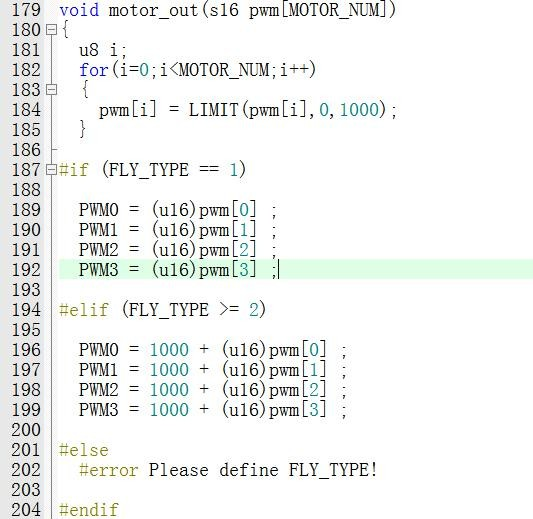Screen dimensions: 533x519
Task: Click 'Please define FLY_TYPE!' message text
Action: (x=263, y=470)
